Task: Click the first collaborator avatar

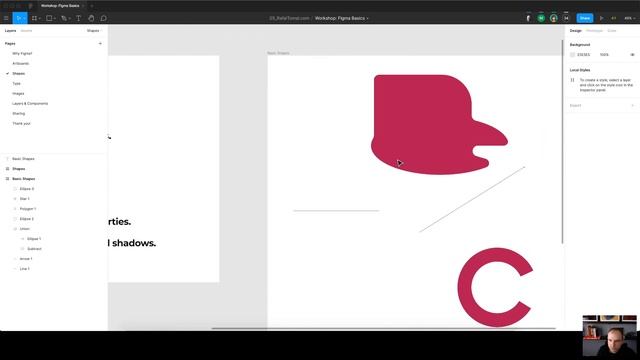Action: tap(528, 18)
